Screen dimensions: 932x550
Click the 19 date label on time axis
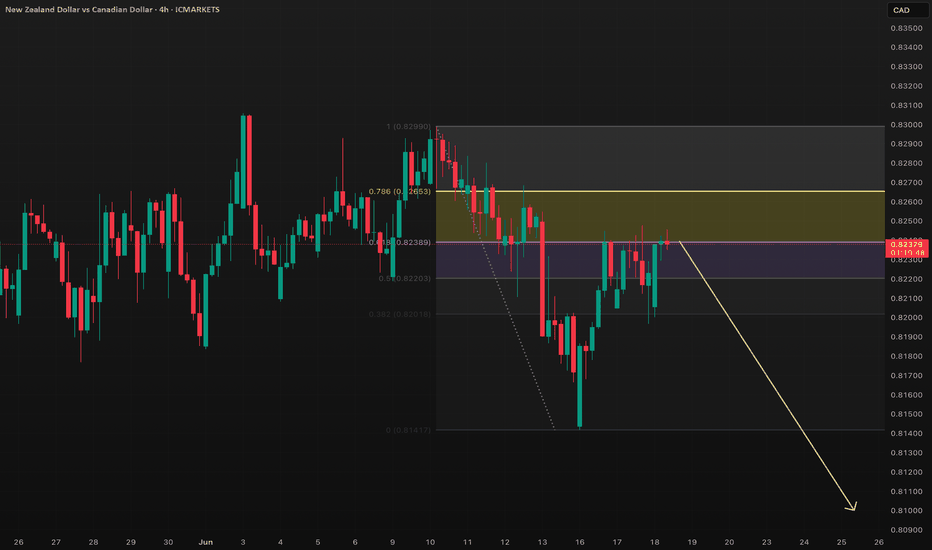click(x=692, y=542)
